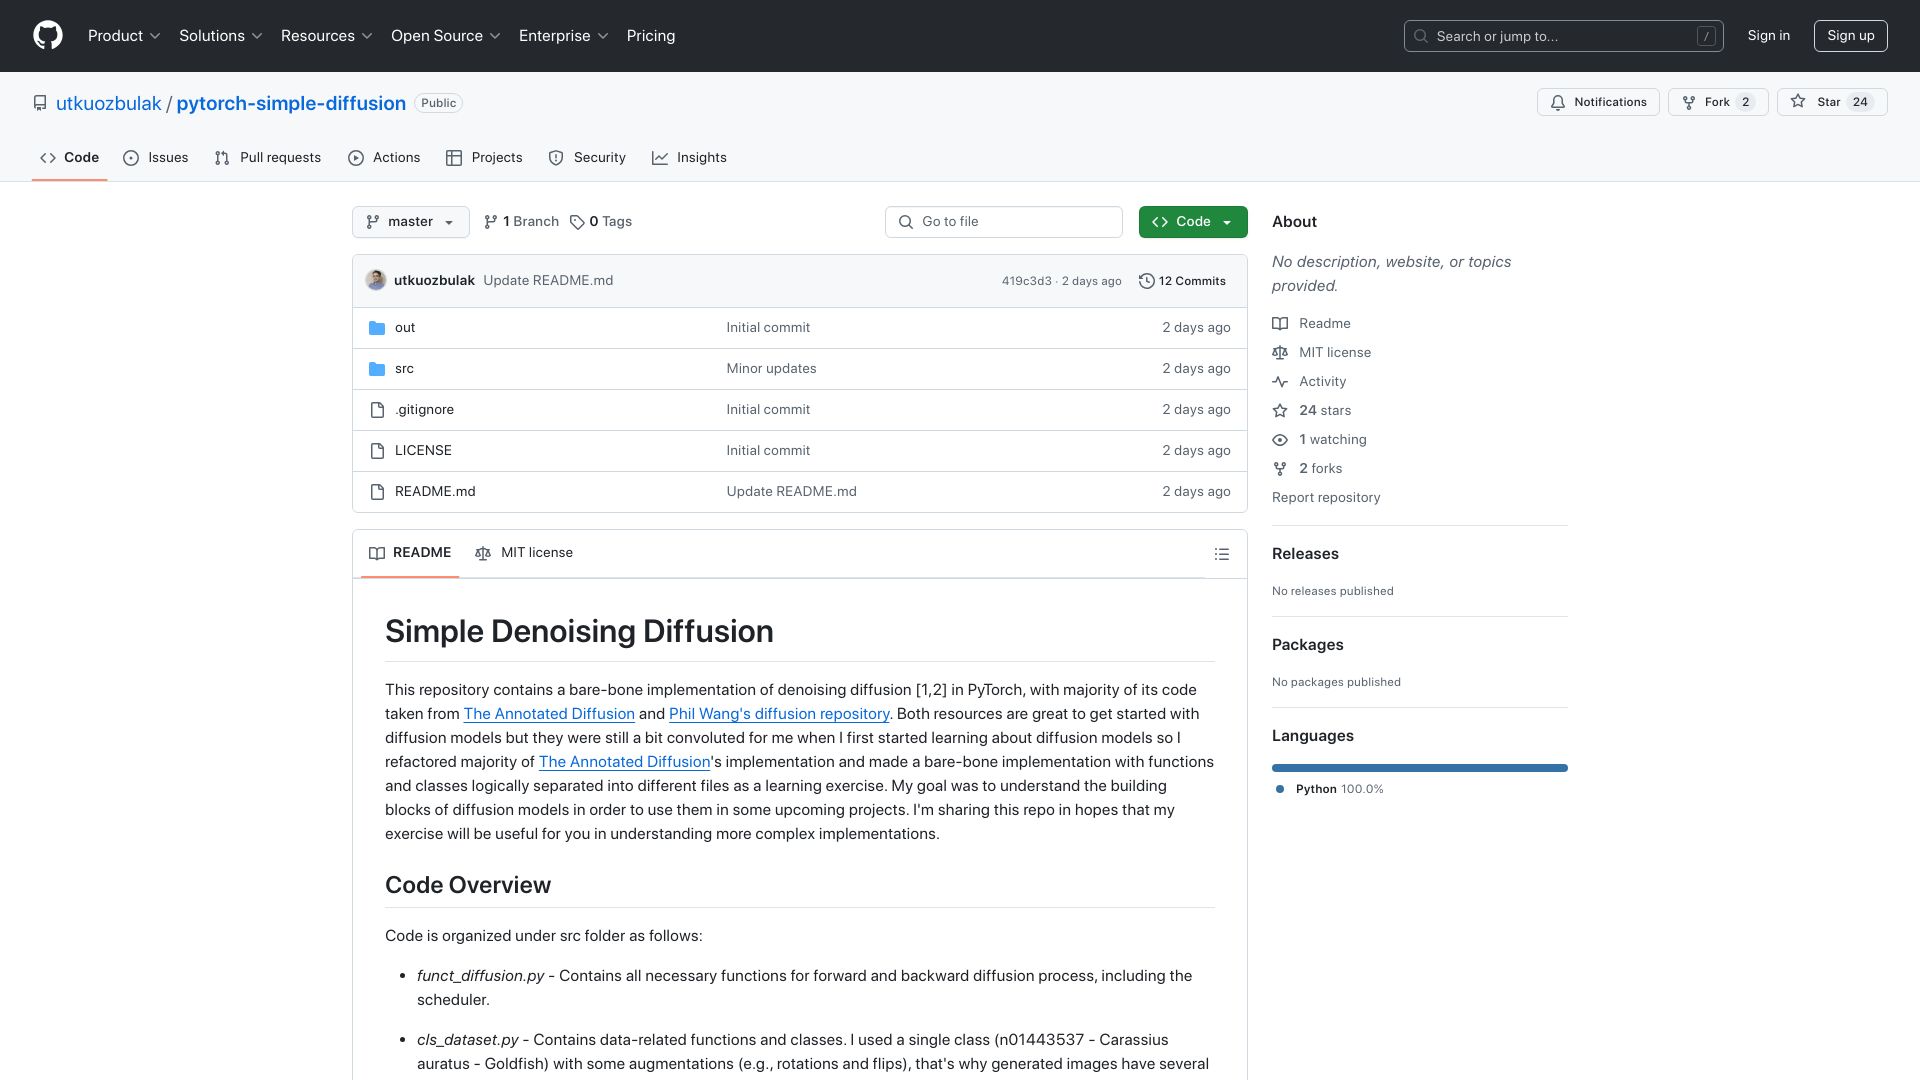The image size is (1920, 1080).
Task: Open the first The Annotated Diffusion link
Action: (x=549, y=714)
